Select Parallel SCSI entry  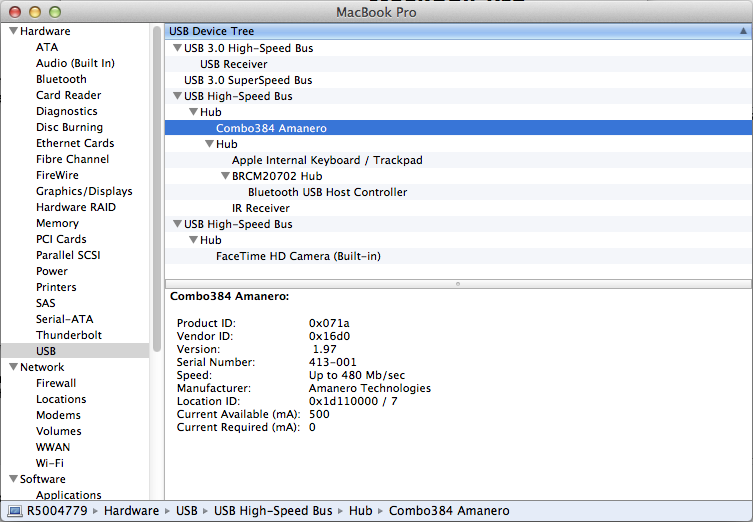tap(68, 255)
